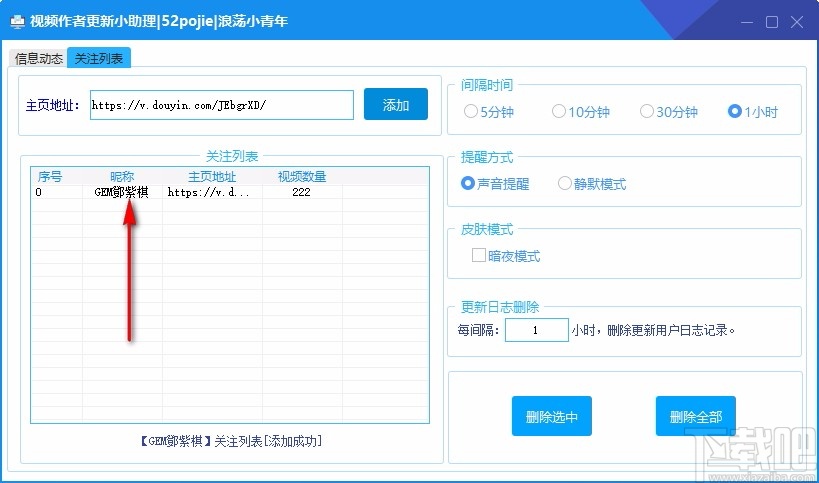Viewport: 819px width, 483px height.
Task: Click the https://v.d... address cell
Action: [x=208, y=192]
